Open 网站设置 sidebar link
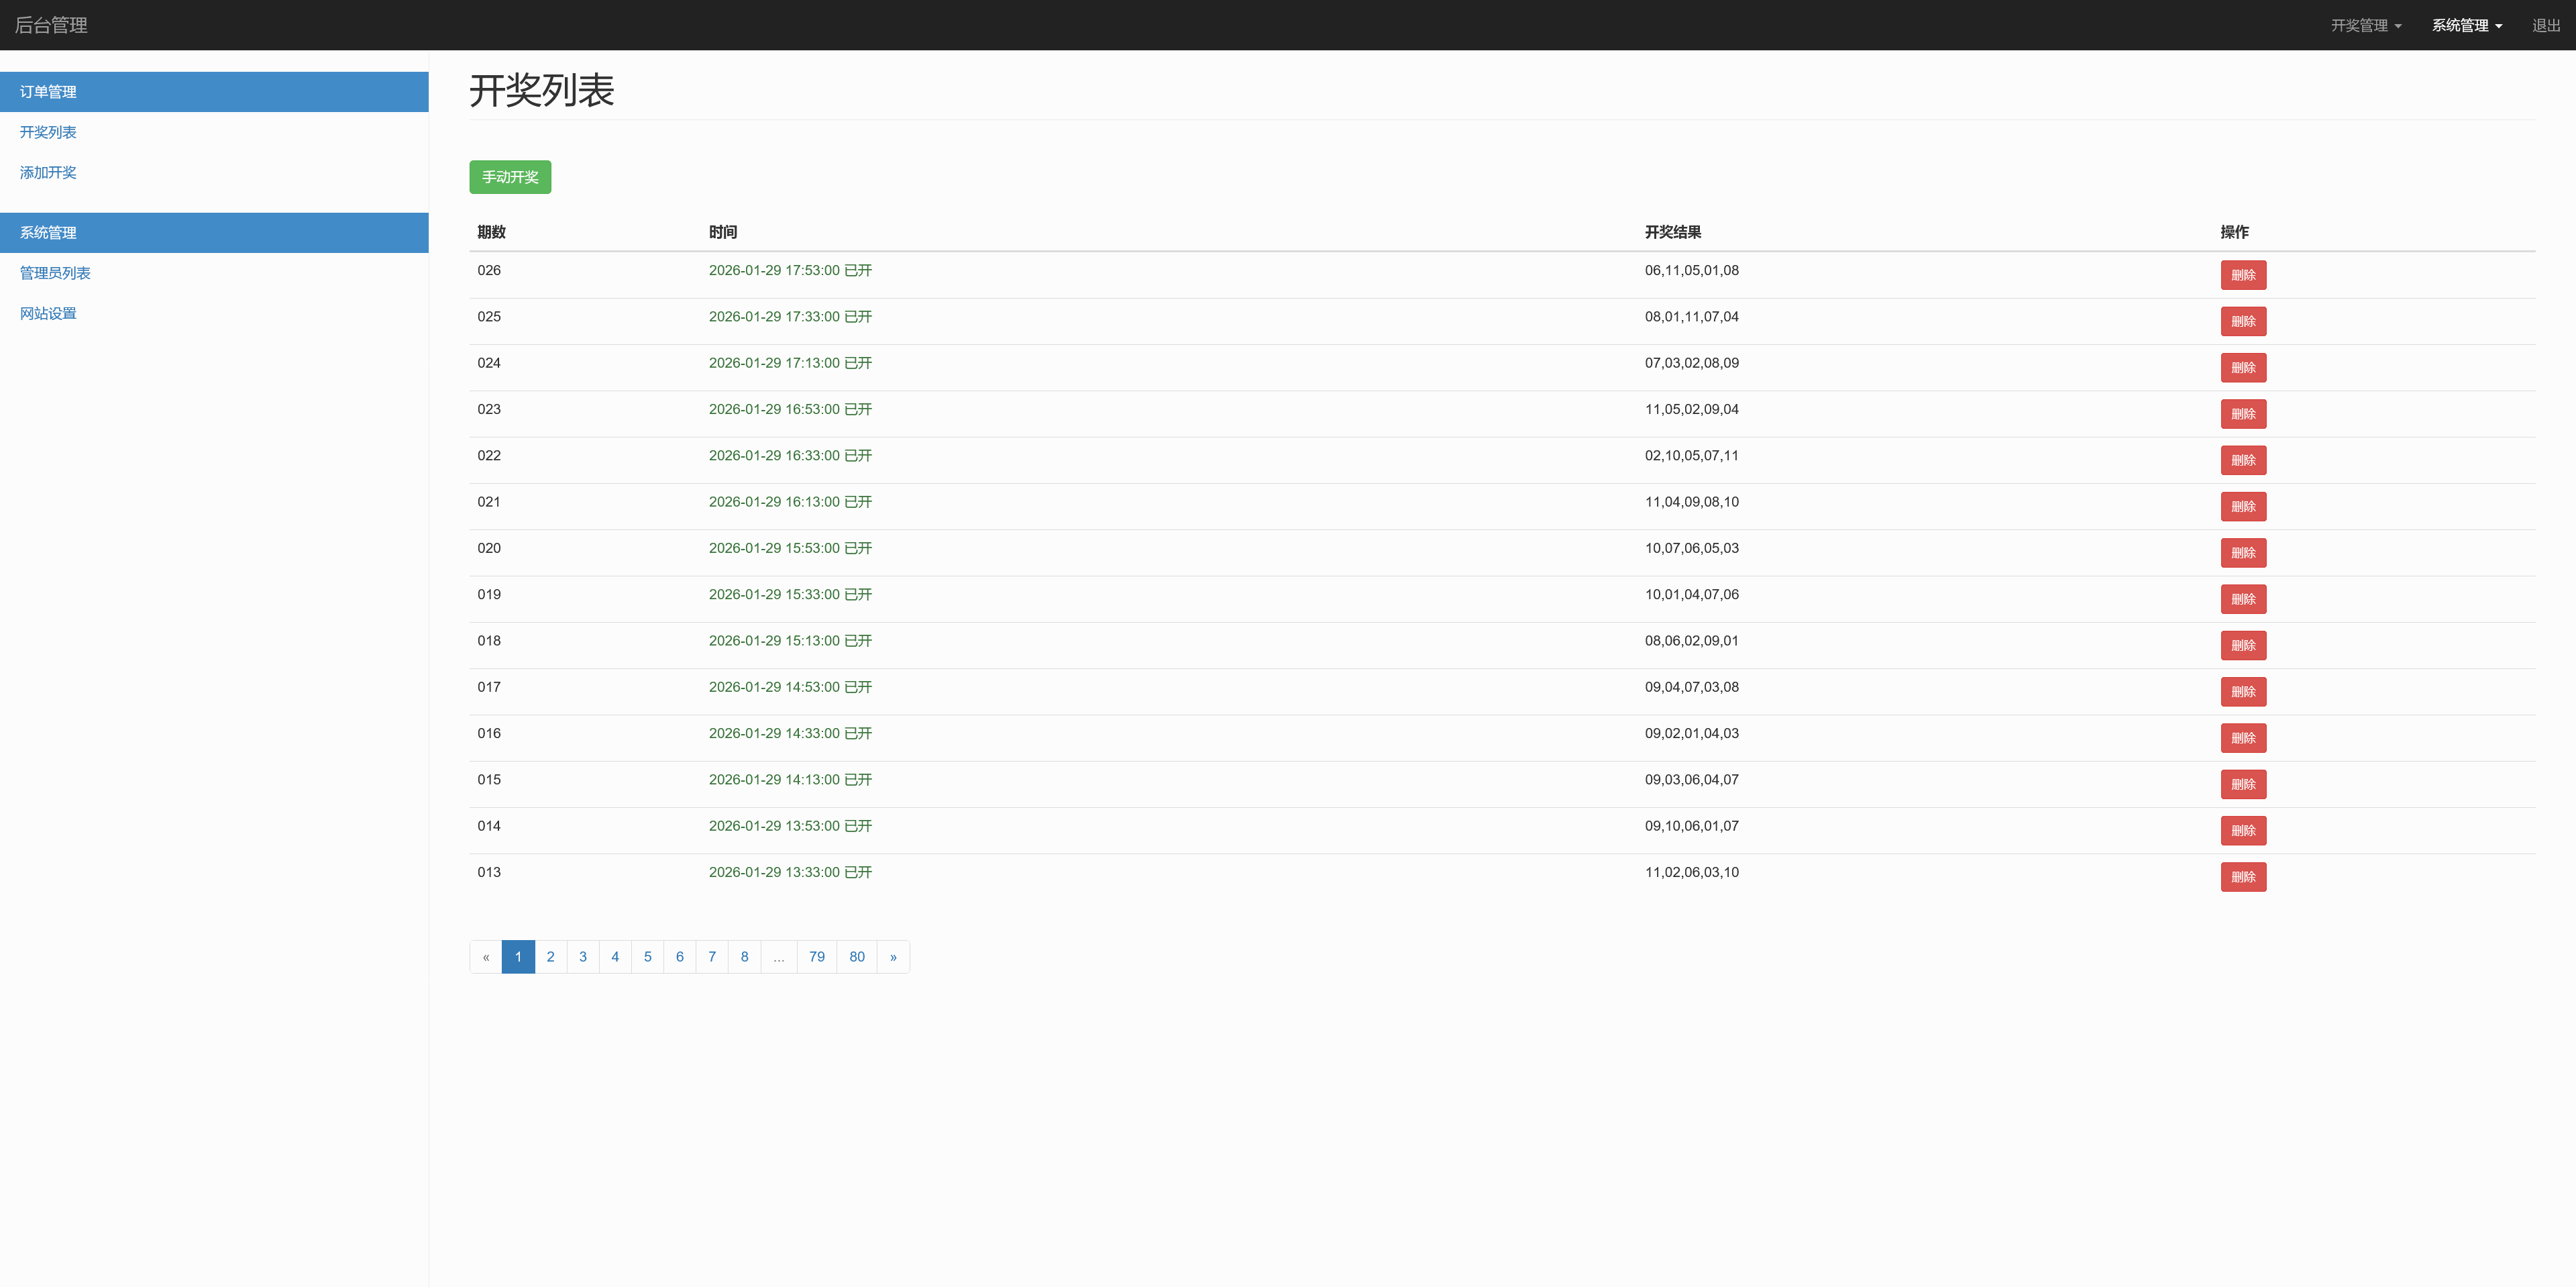 [48, 313]
